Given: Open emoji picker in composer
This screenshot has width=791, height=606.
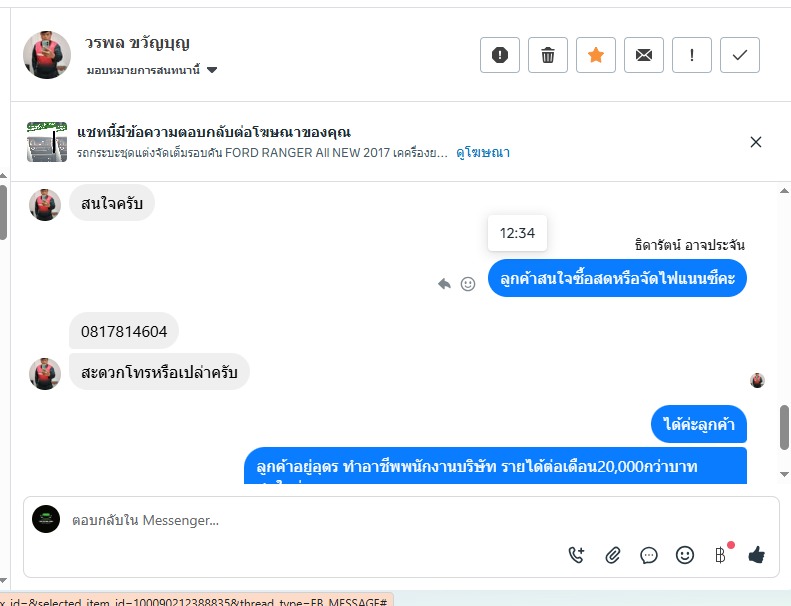Looking at the screenshot, I should 685,555.
